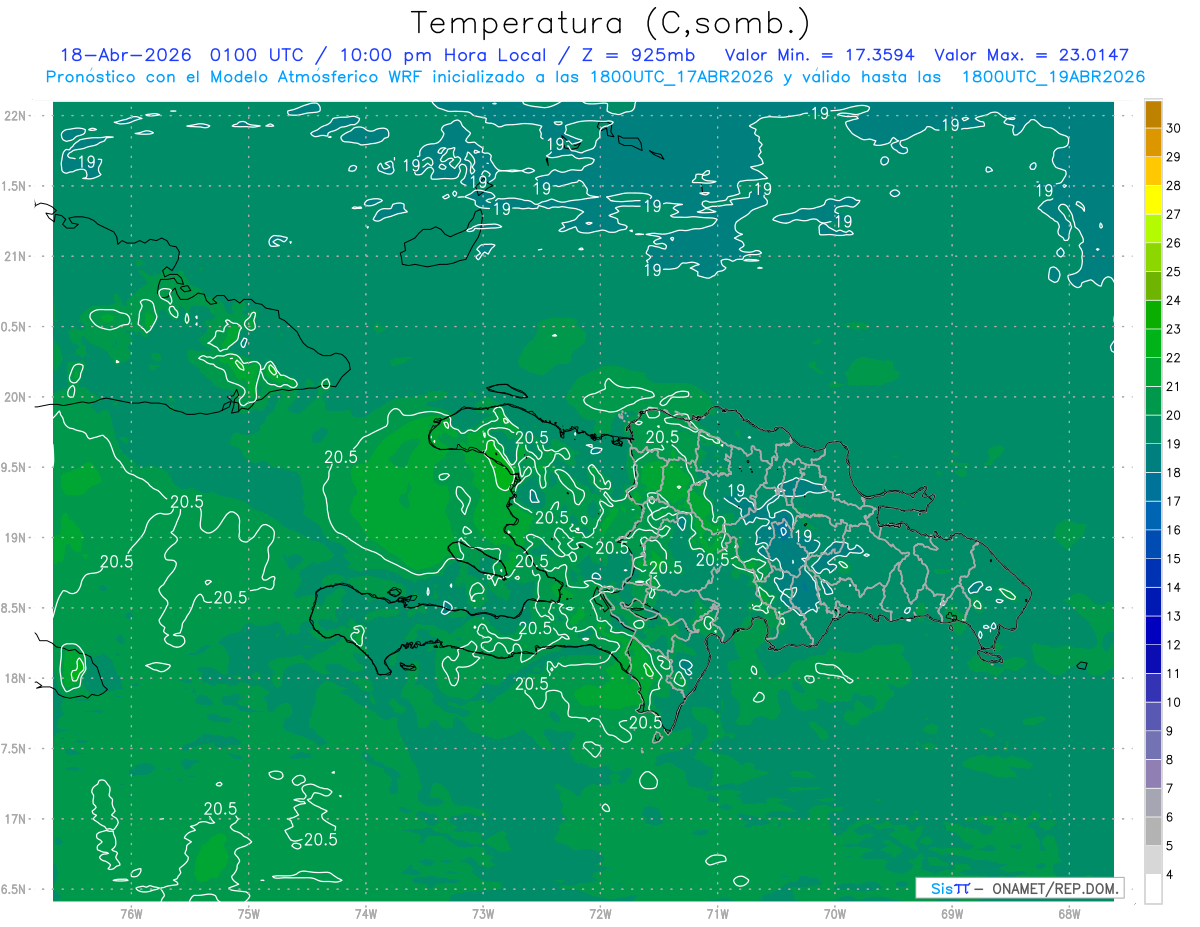Click the Valor Max. = 23.0147 readout
This screenshot has height=927, width=1200.
tap(1031, 55)
